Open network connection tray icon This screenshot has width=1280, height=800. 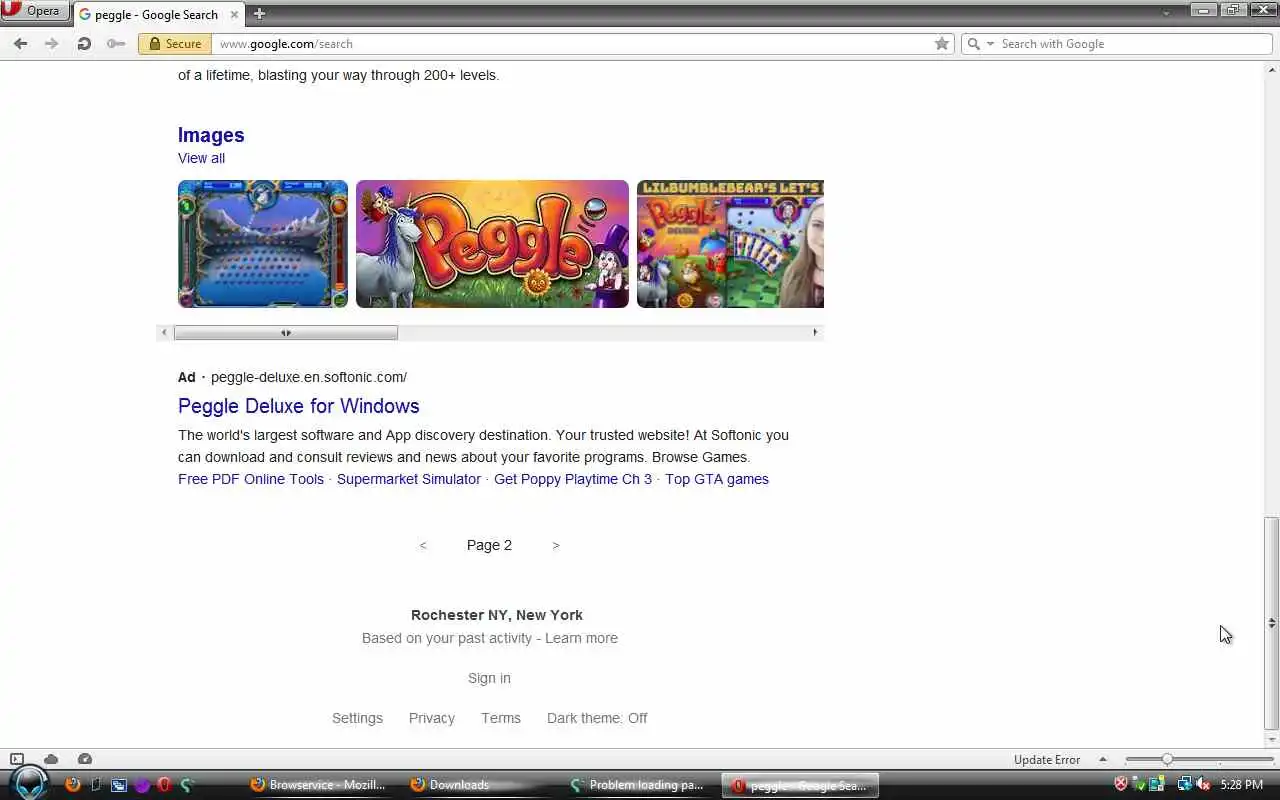[1184, 785]
